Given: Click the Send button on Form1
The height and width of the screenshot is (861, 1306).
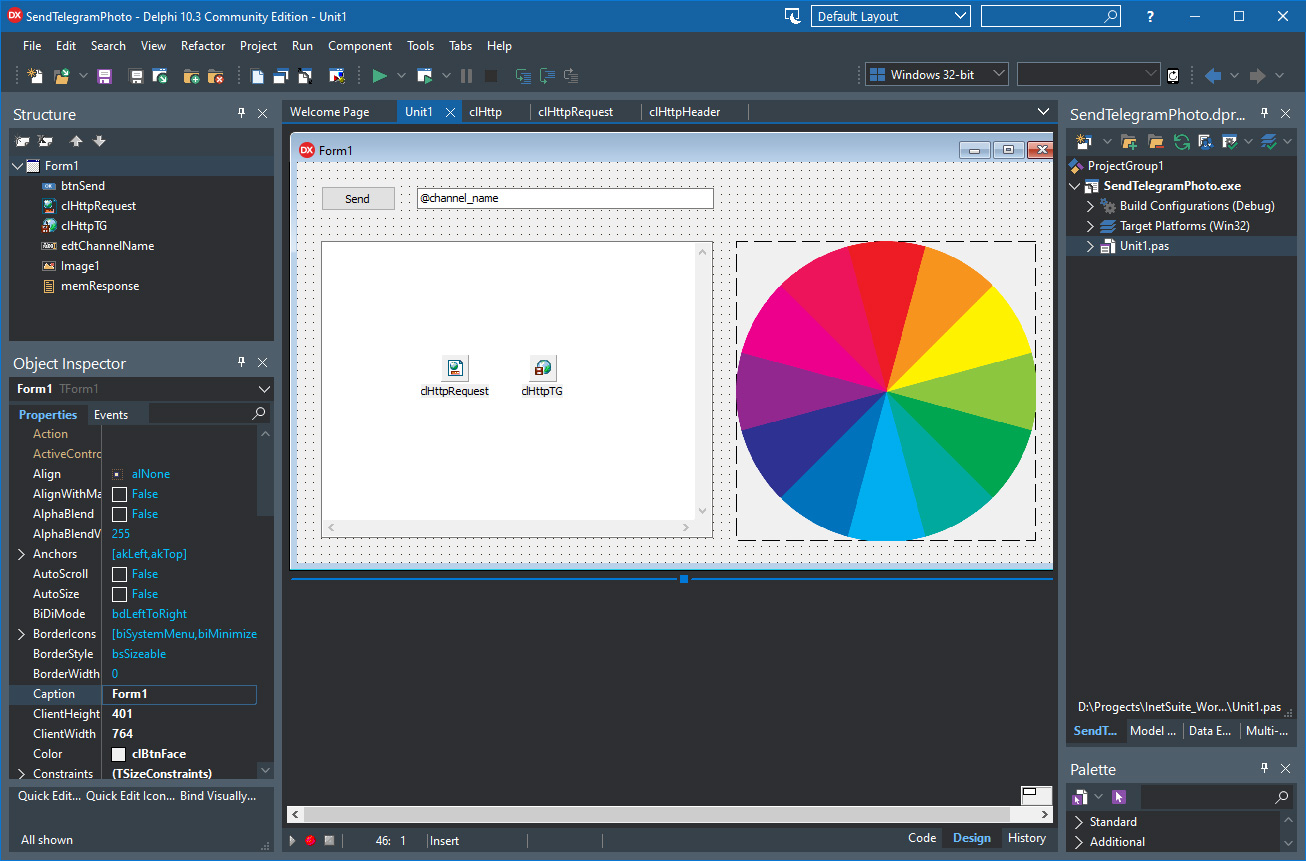Looking at the screenshot, I should 358,199.
